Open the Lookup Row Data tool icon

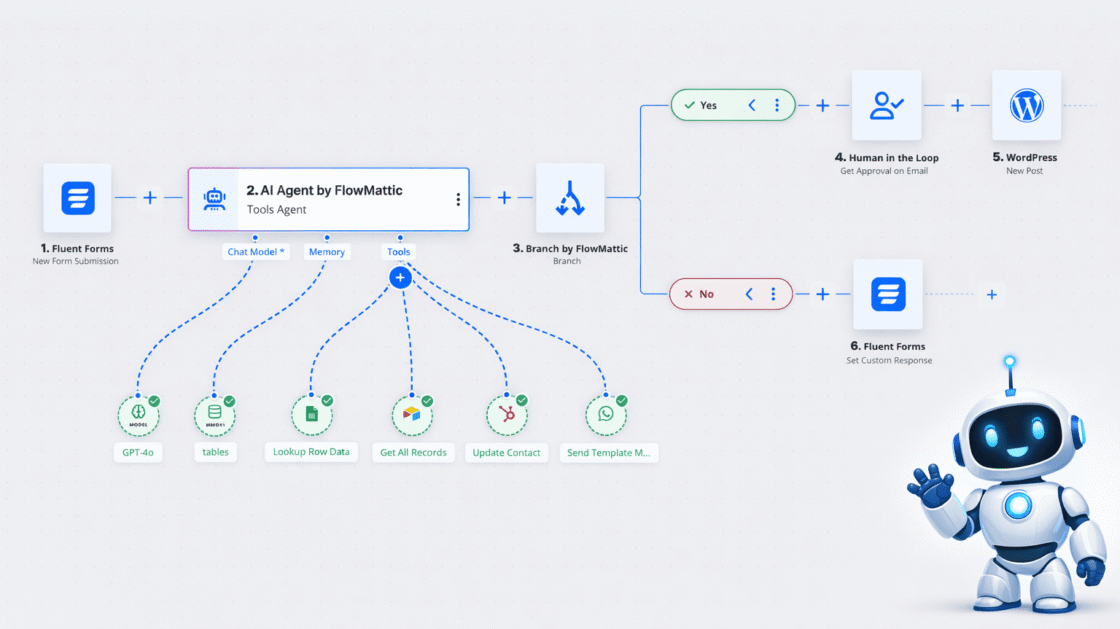point(311,415)
